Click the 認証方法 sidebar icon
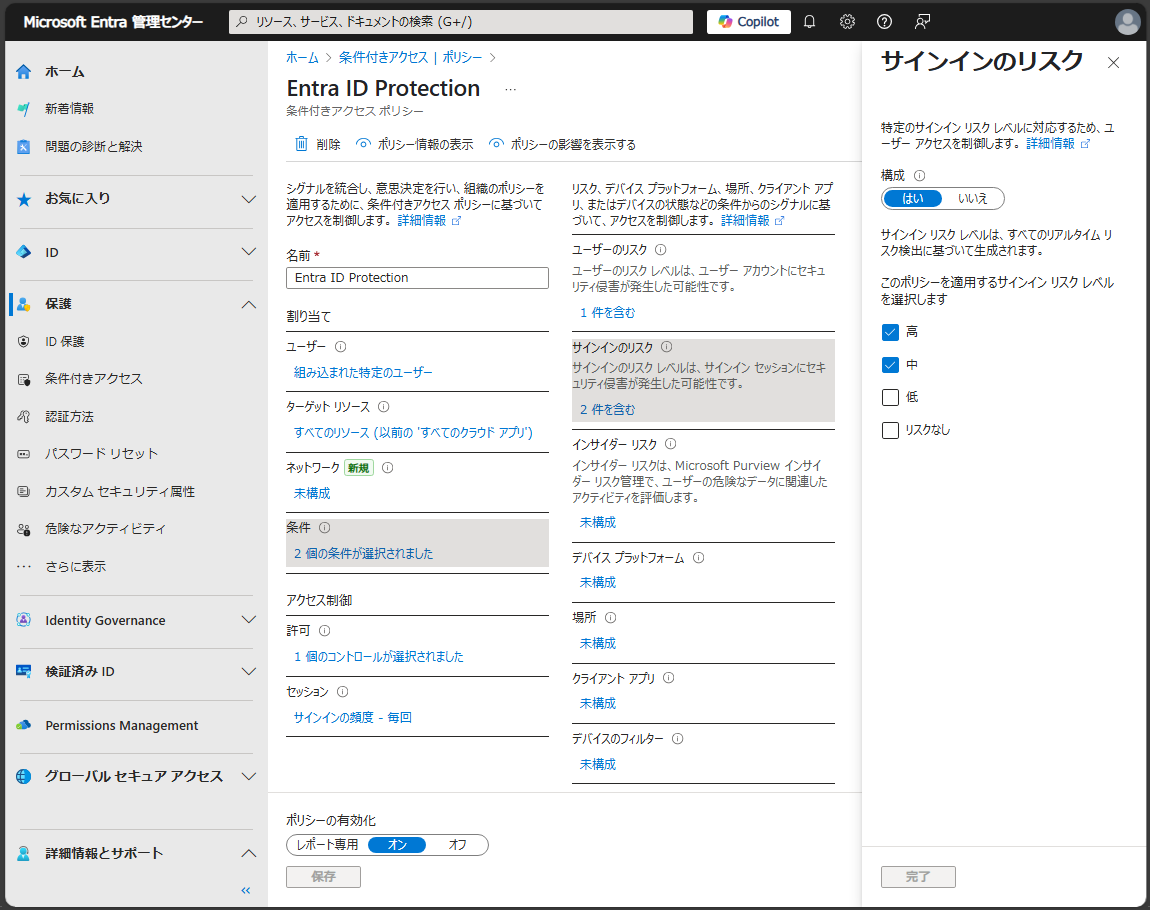The width and height of the screenshot is (1150, 910). point(23,417)
